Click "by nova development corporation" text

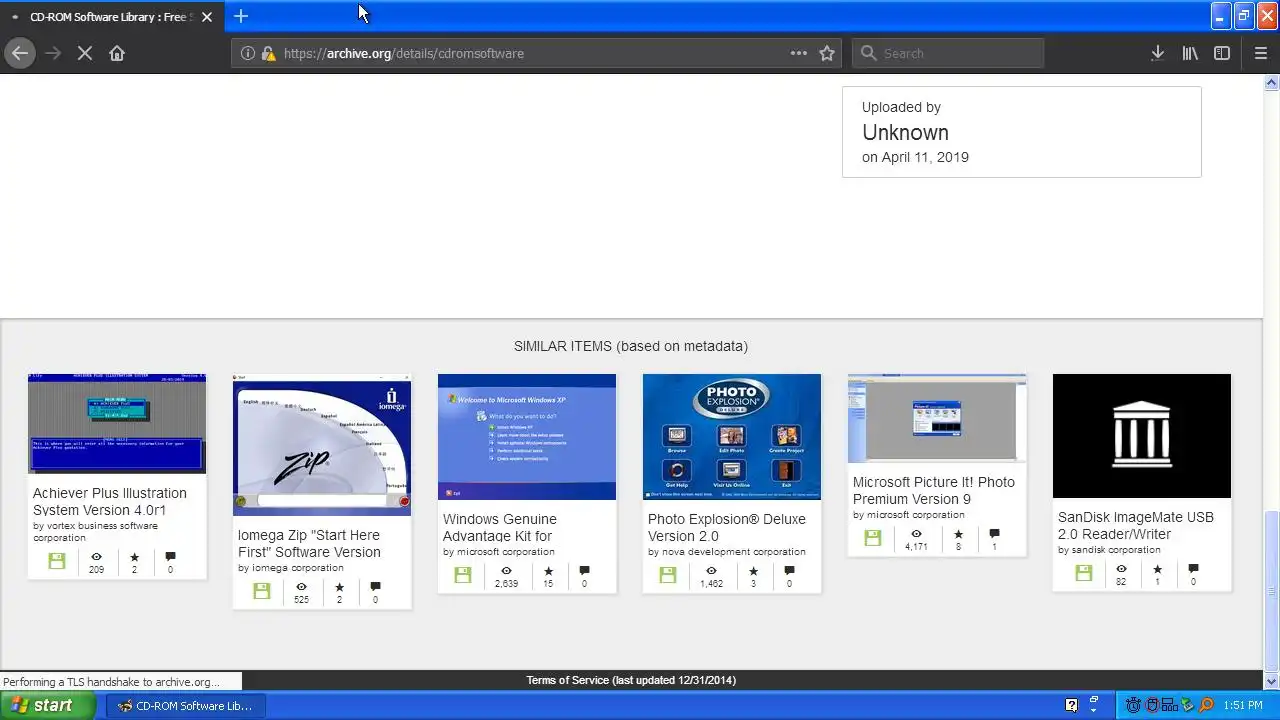click(x=727, y=552)
